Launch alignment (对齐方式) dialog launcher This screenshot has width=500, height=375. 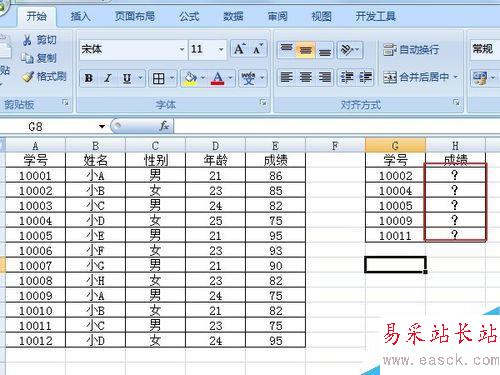pyautogui.click(x=456, y=102)
